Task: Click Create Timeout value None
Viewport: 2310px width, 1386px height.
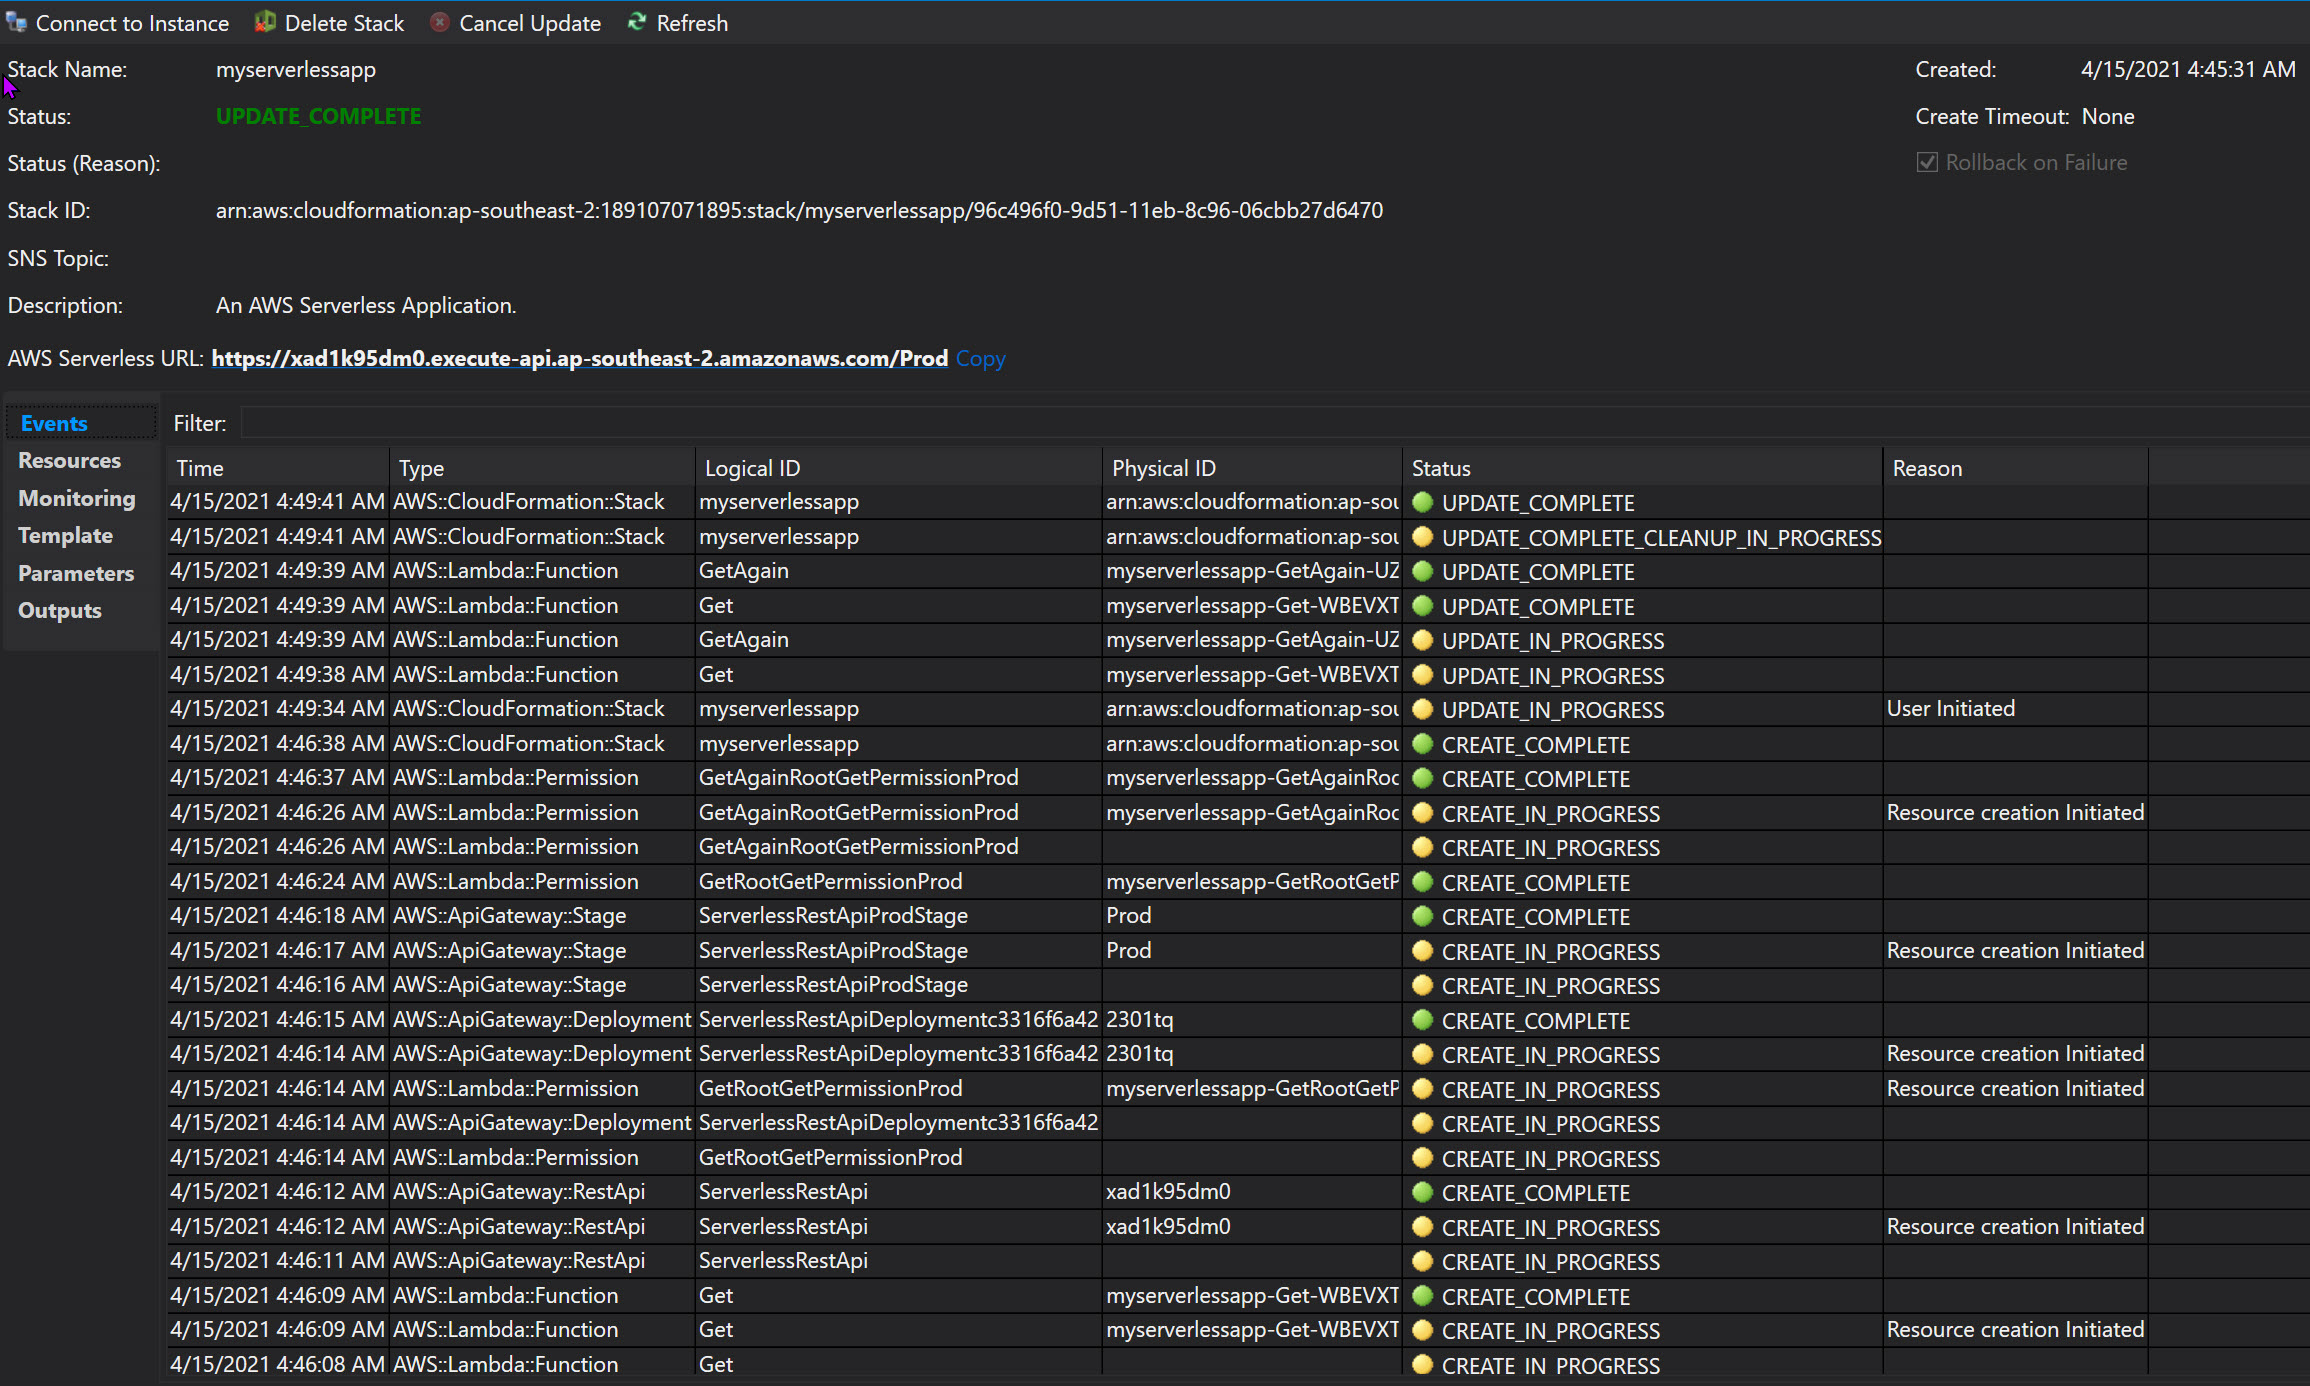Action: (2108, 116)
